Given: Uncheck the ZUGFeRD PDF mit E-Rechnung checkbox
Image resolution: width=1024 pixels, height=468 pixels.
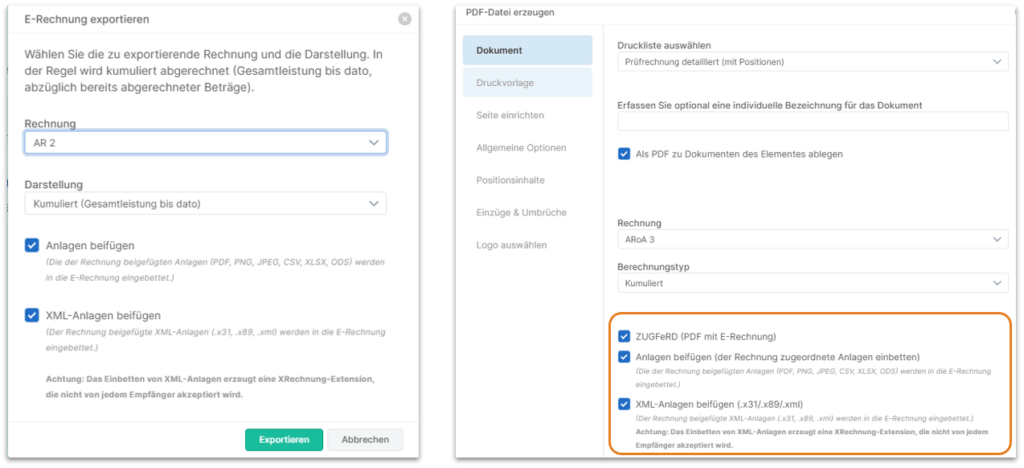Looking at the screenshot, I should point(624,337).
